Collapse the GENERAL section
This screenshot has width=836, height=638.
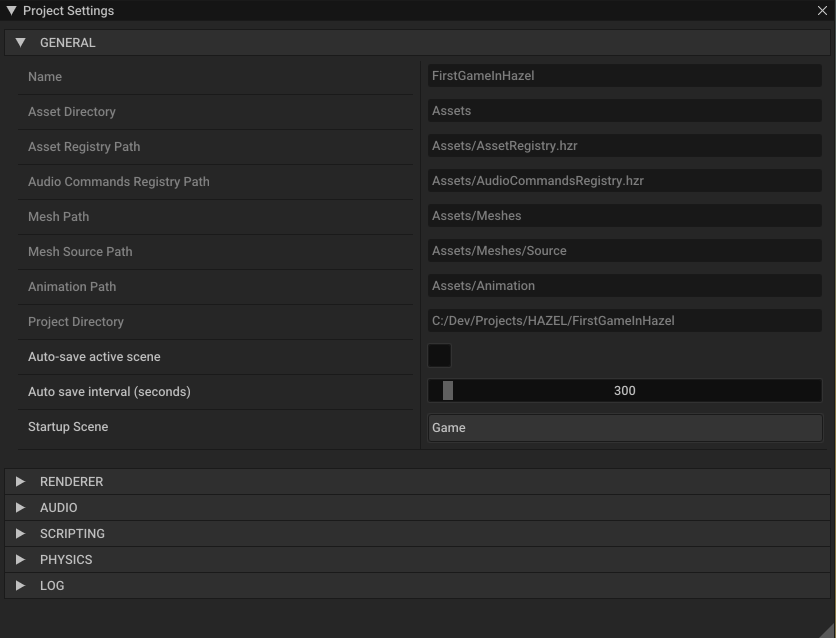click(21, 43)
